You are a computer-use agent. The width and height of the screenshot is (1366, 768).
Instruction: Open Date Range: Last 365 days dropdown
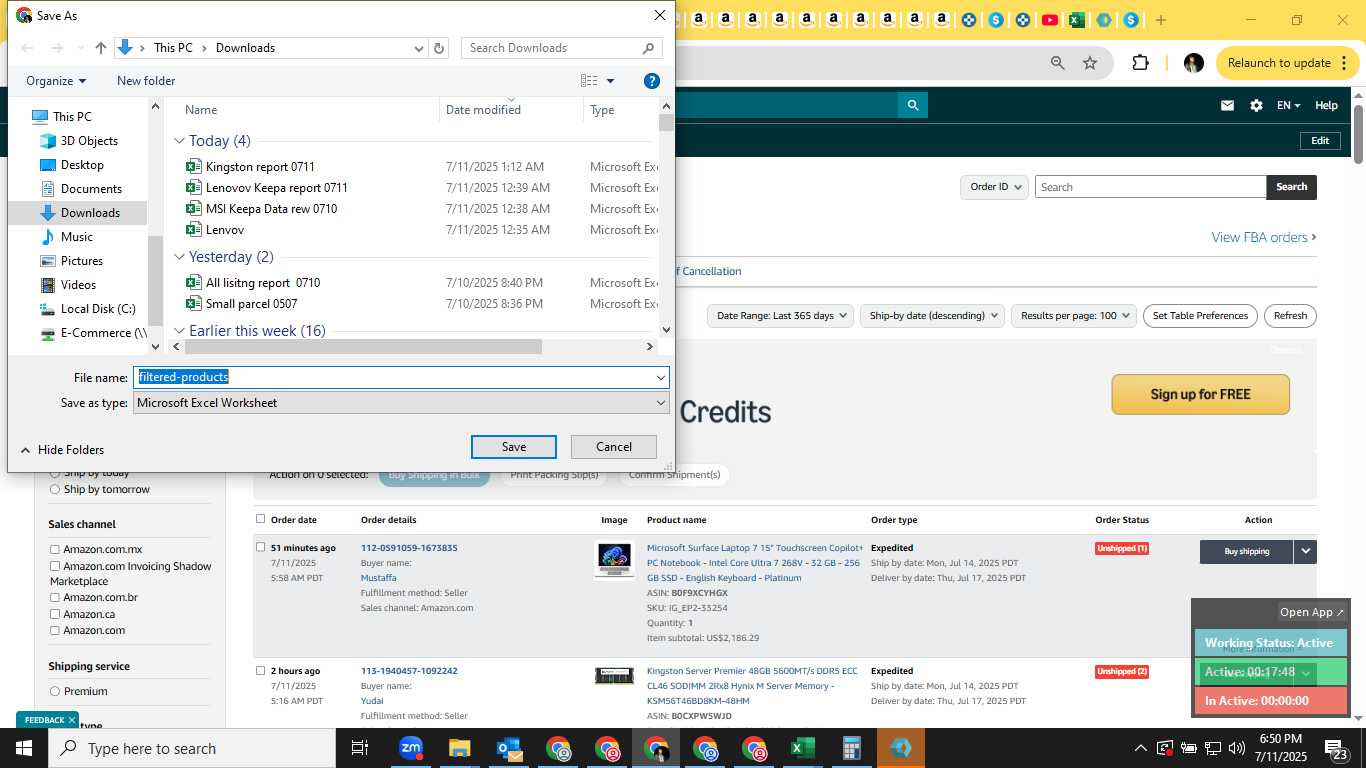(x=781, y=316)
